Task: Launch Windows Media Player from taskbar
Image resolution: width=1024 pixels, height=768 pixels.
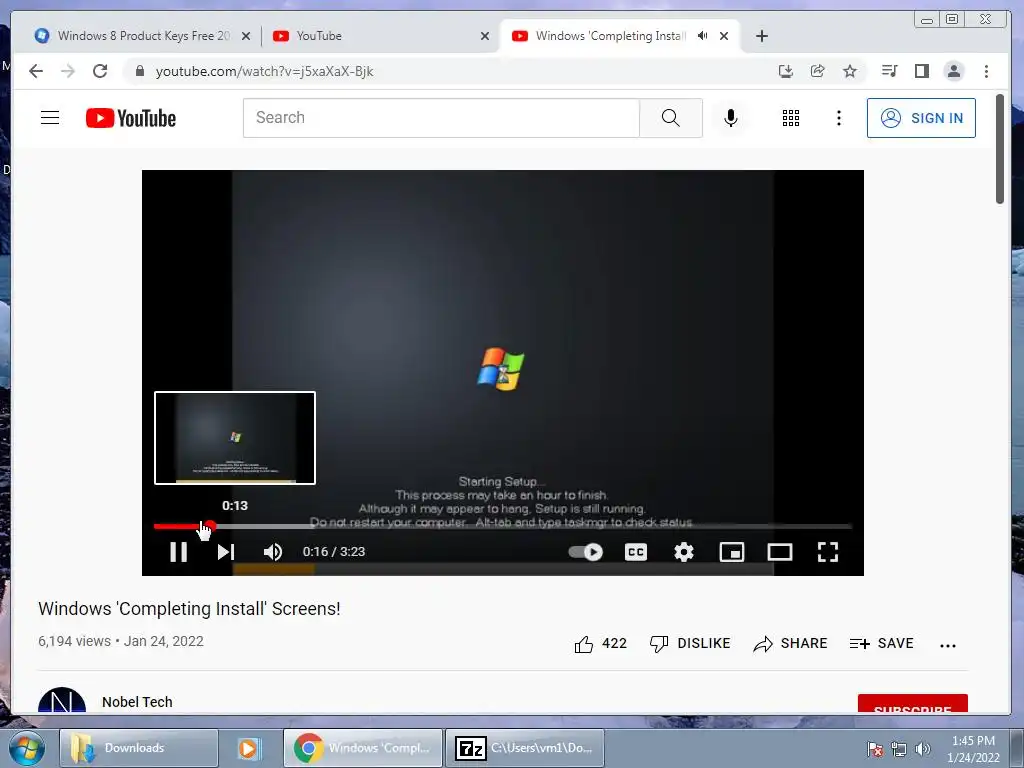Action: (x=248, y=748)
